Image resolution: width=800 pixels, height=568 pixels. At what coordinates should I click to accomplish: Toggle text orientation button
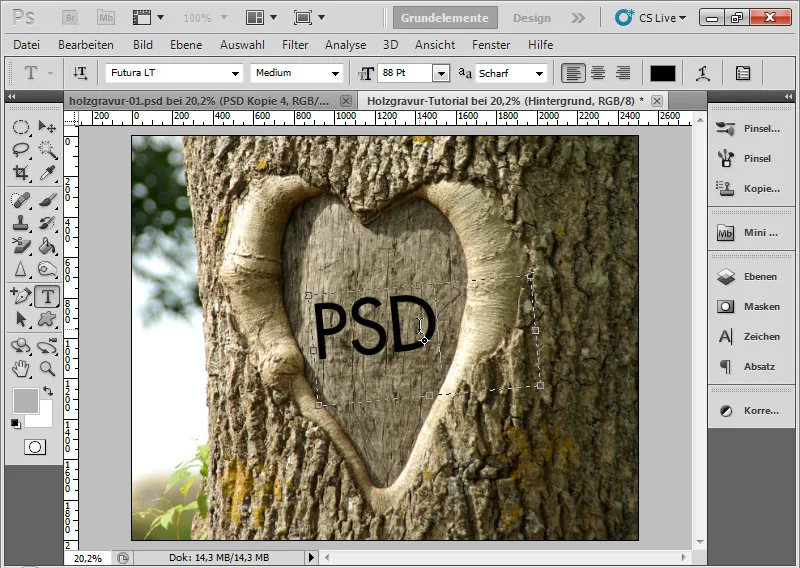80,73
